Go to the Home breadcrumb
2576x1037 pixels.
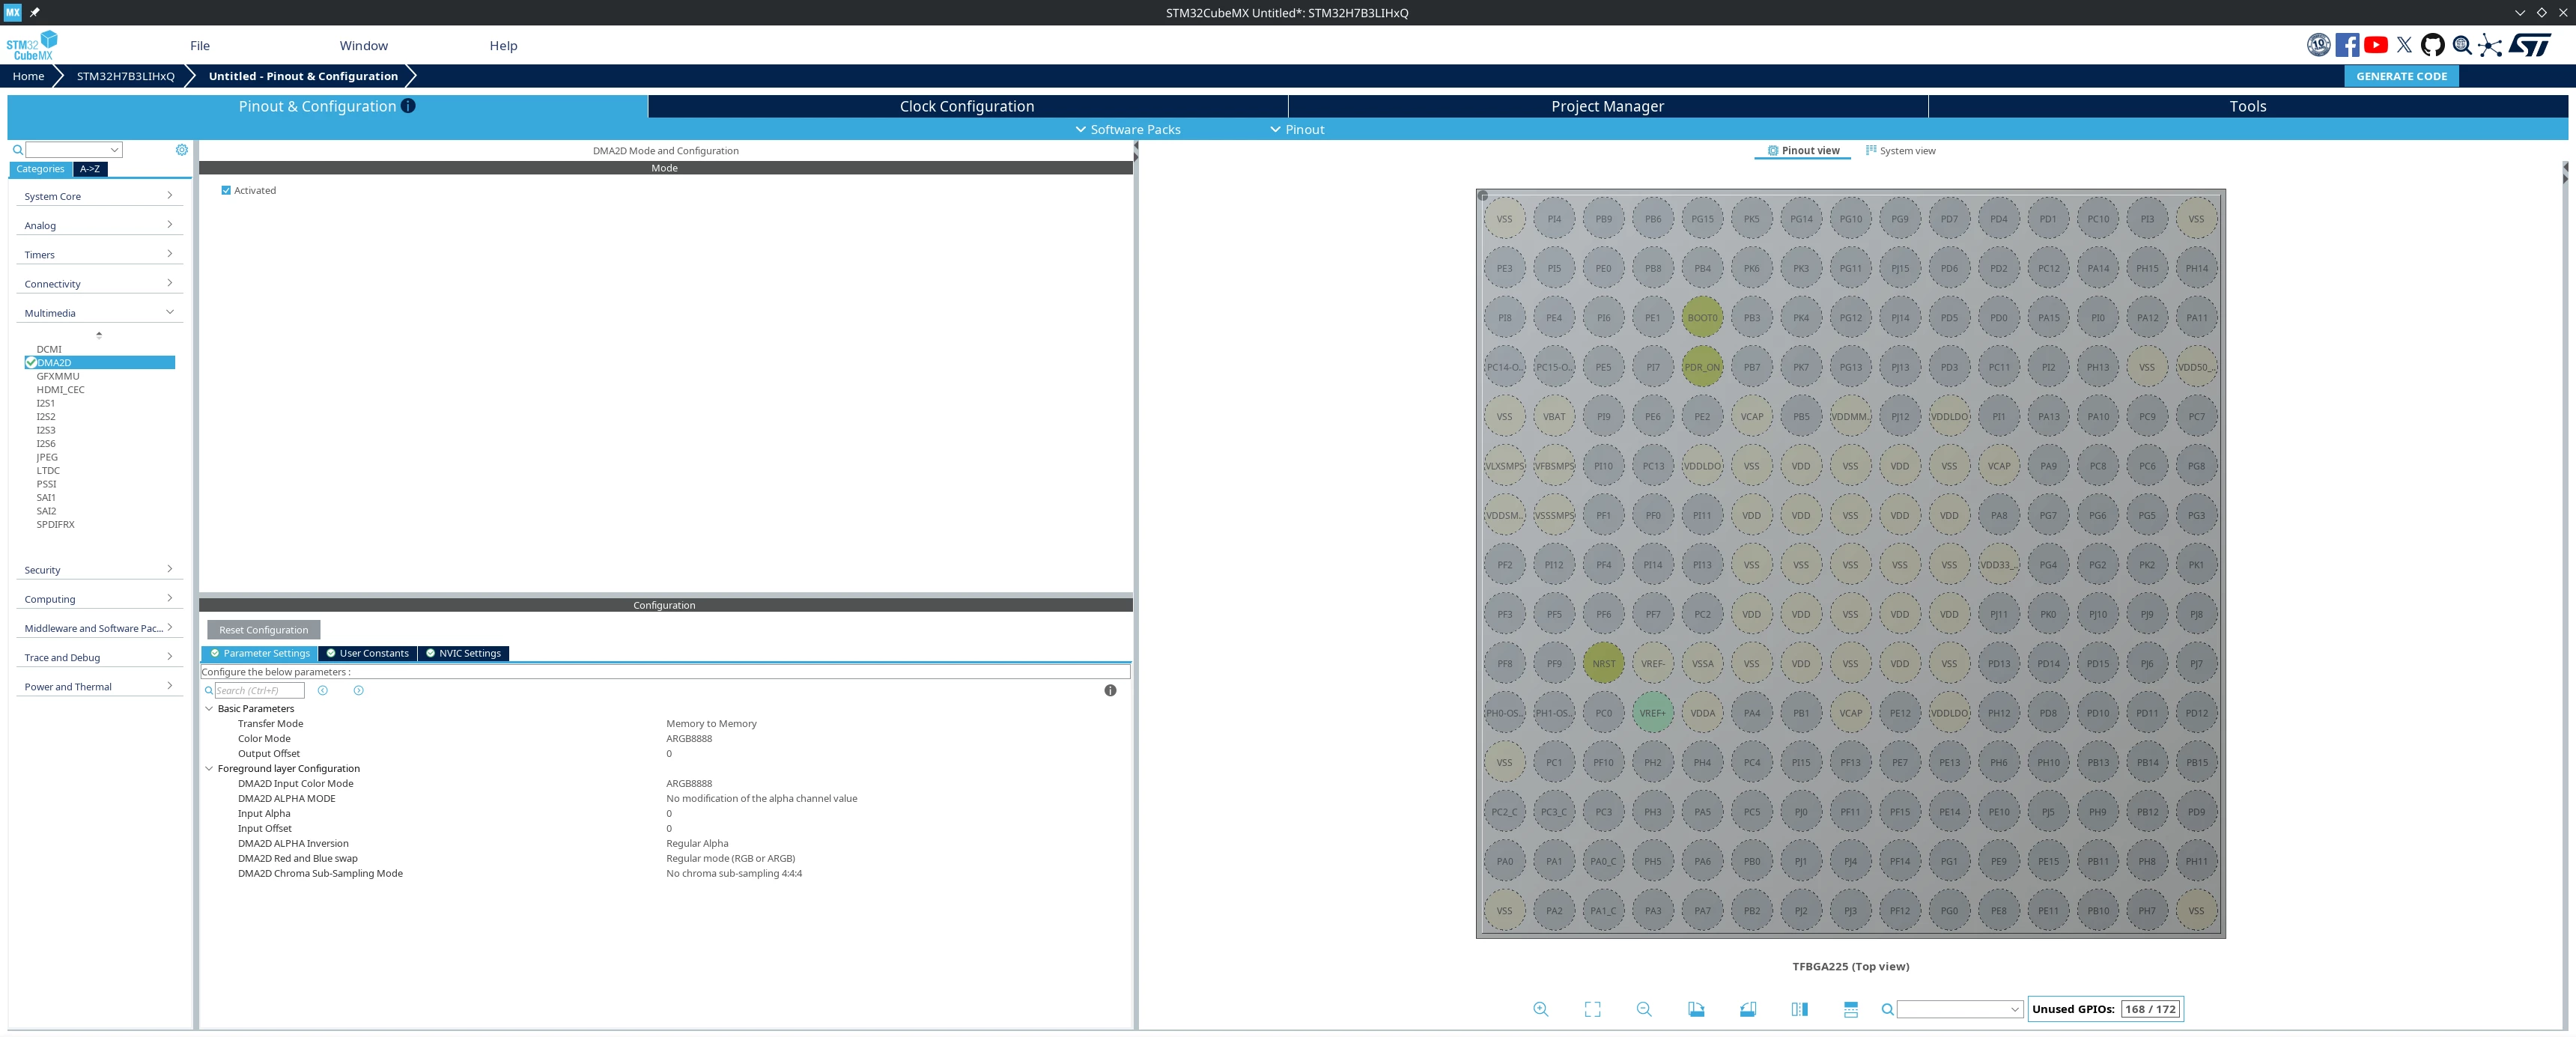tap(28, 76)
